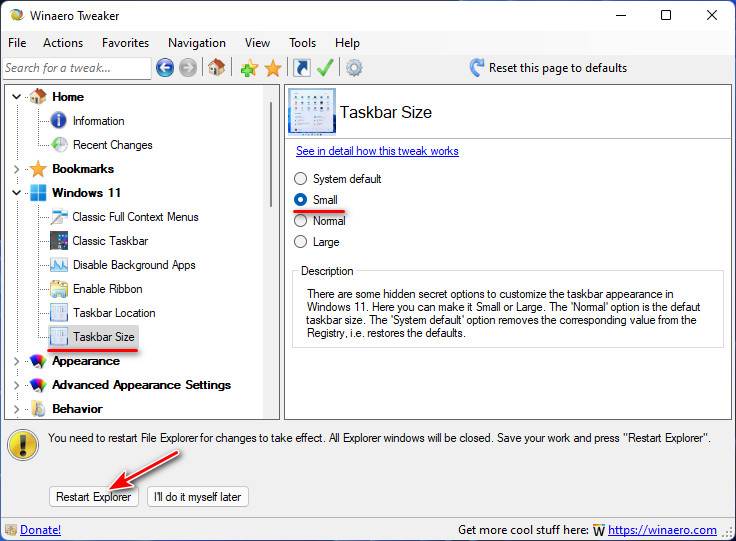Open the https://winaero.com link
736x541 pixels.
tap(662, 530)
